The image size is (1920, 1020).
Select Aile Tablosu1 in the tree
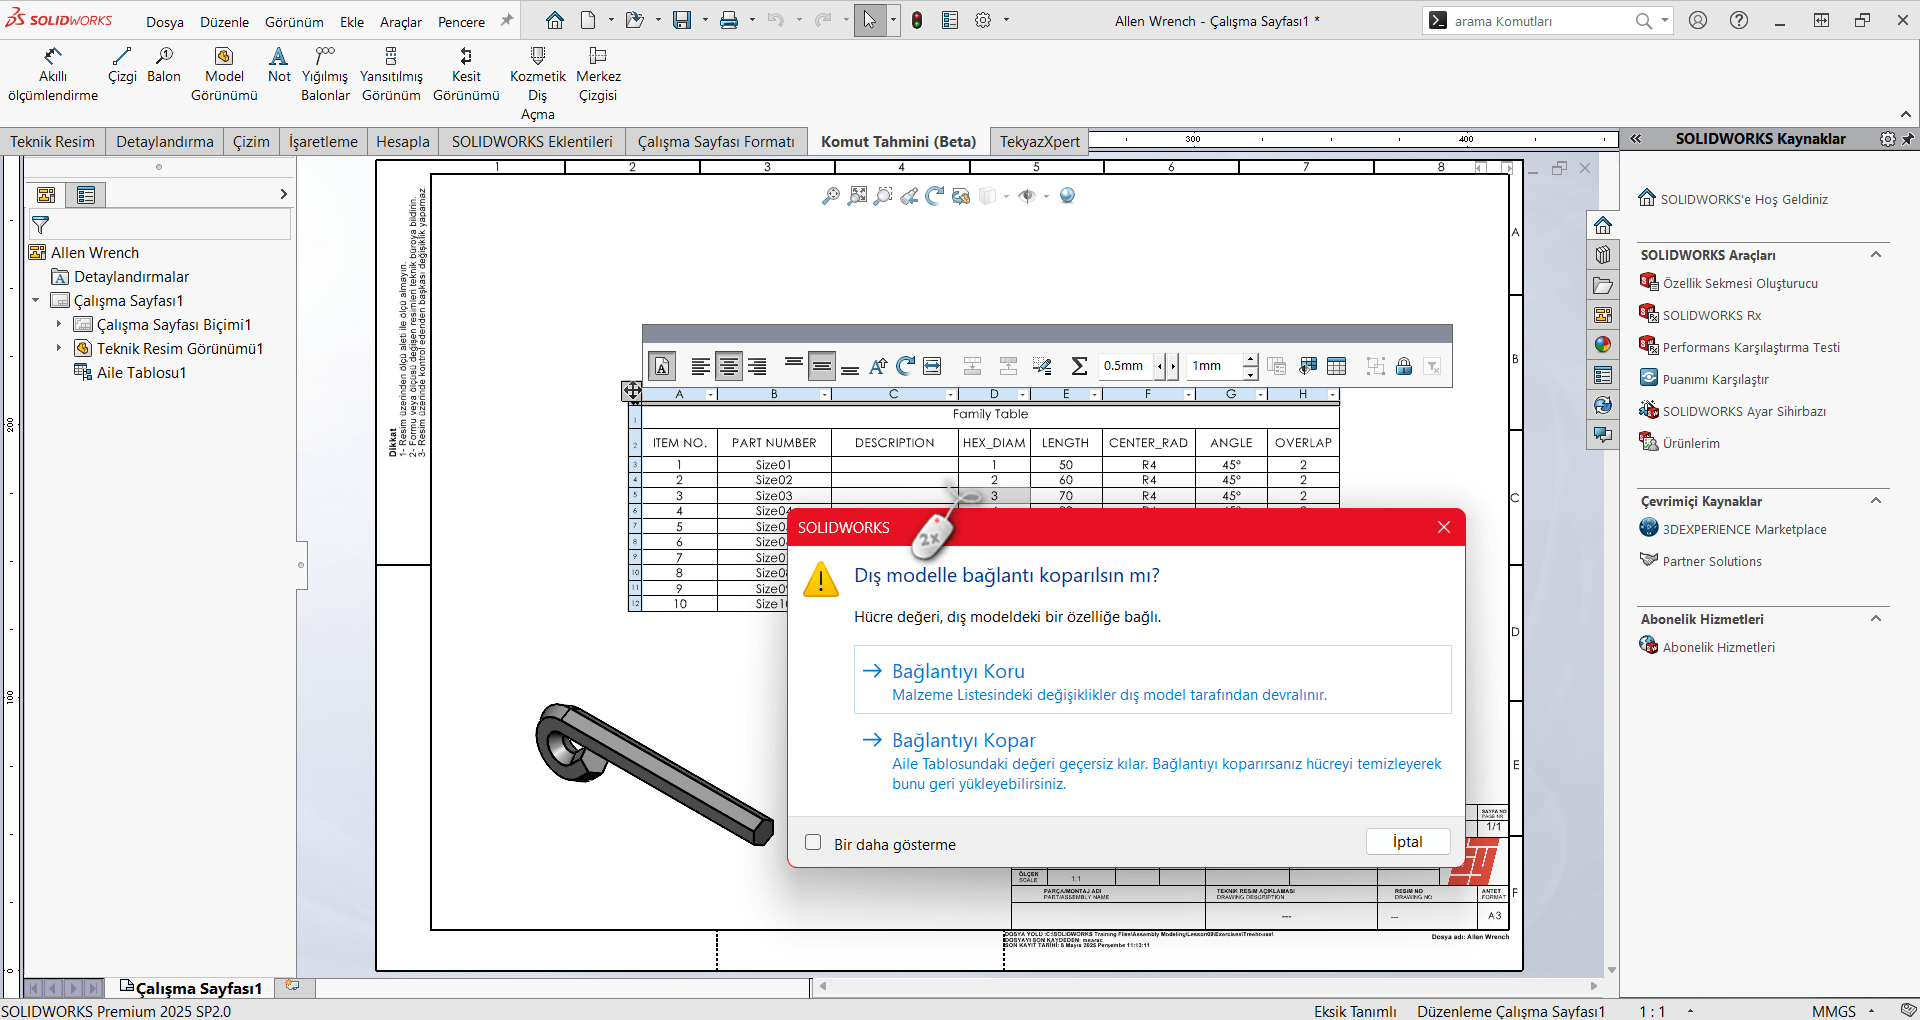(141, 372)
